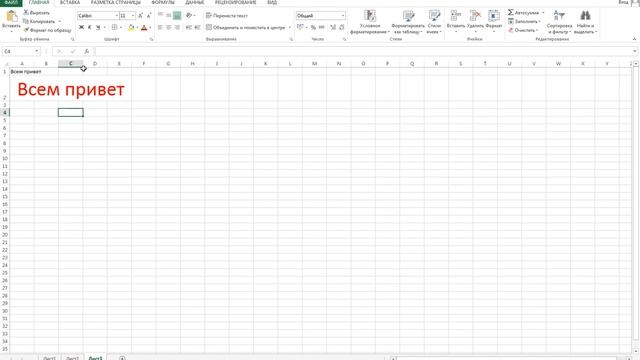Open the font color dropdown arrow
The image size is (640, 360).
[x=150, y=28]
